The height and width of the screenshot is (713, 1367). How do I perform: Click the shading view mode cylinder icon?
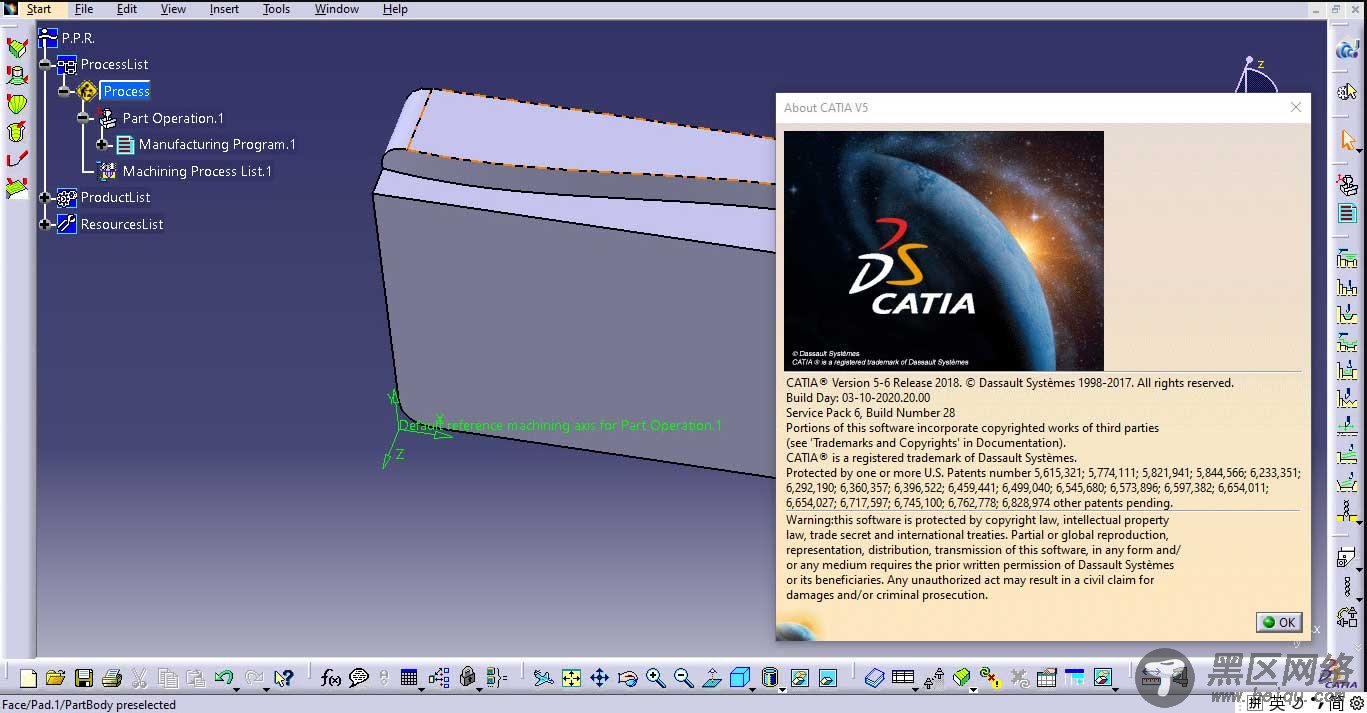click(769, 678)
